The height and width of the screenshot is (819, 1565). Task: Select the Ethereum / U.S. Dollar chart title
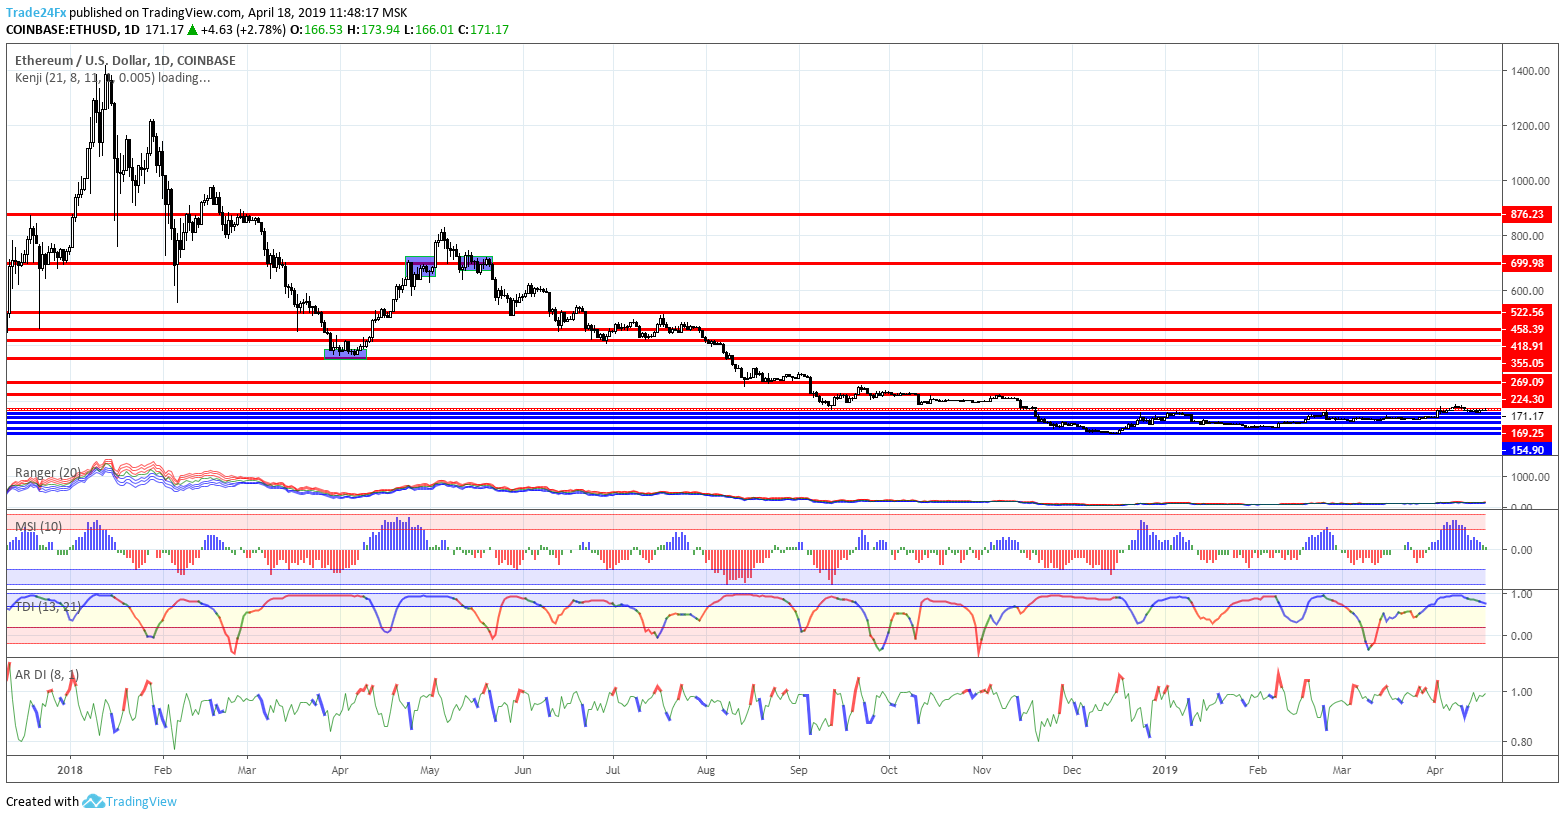(125, 60)
